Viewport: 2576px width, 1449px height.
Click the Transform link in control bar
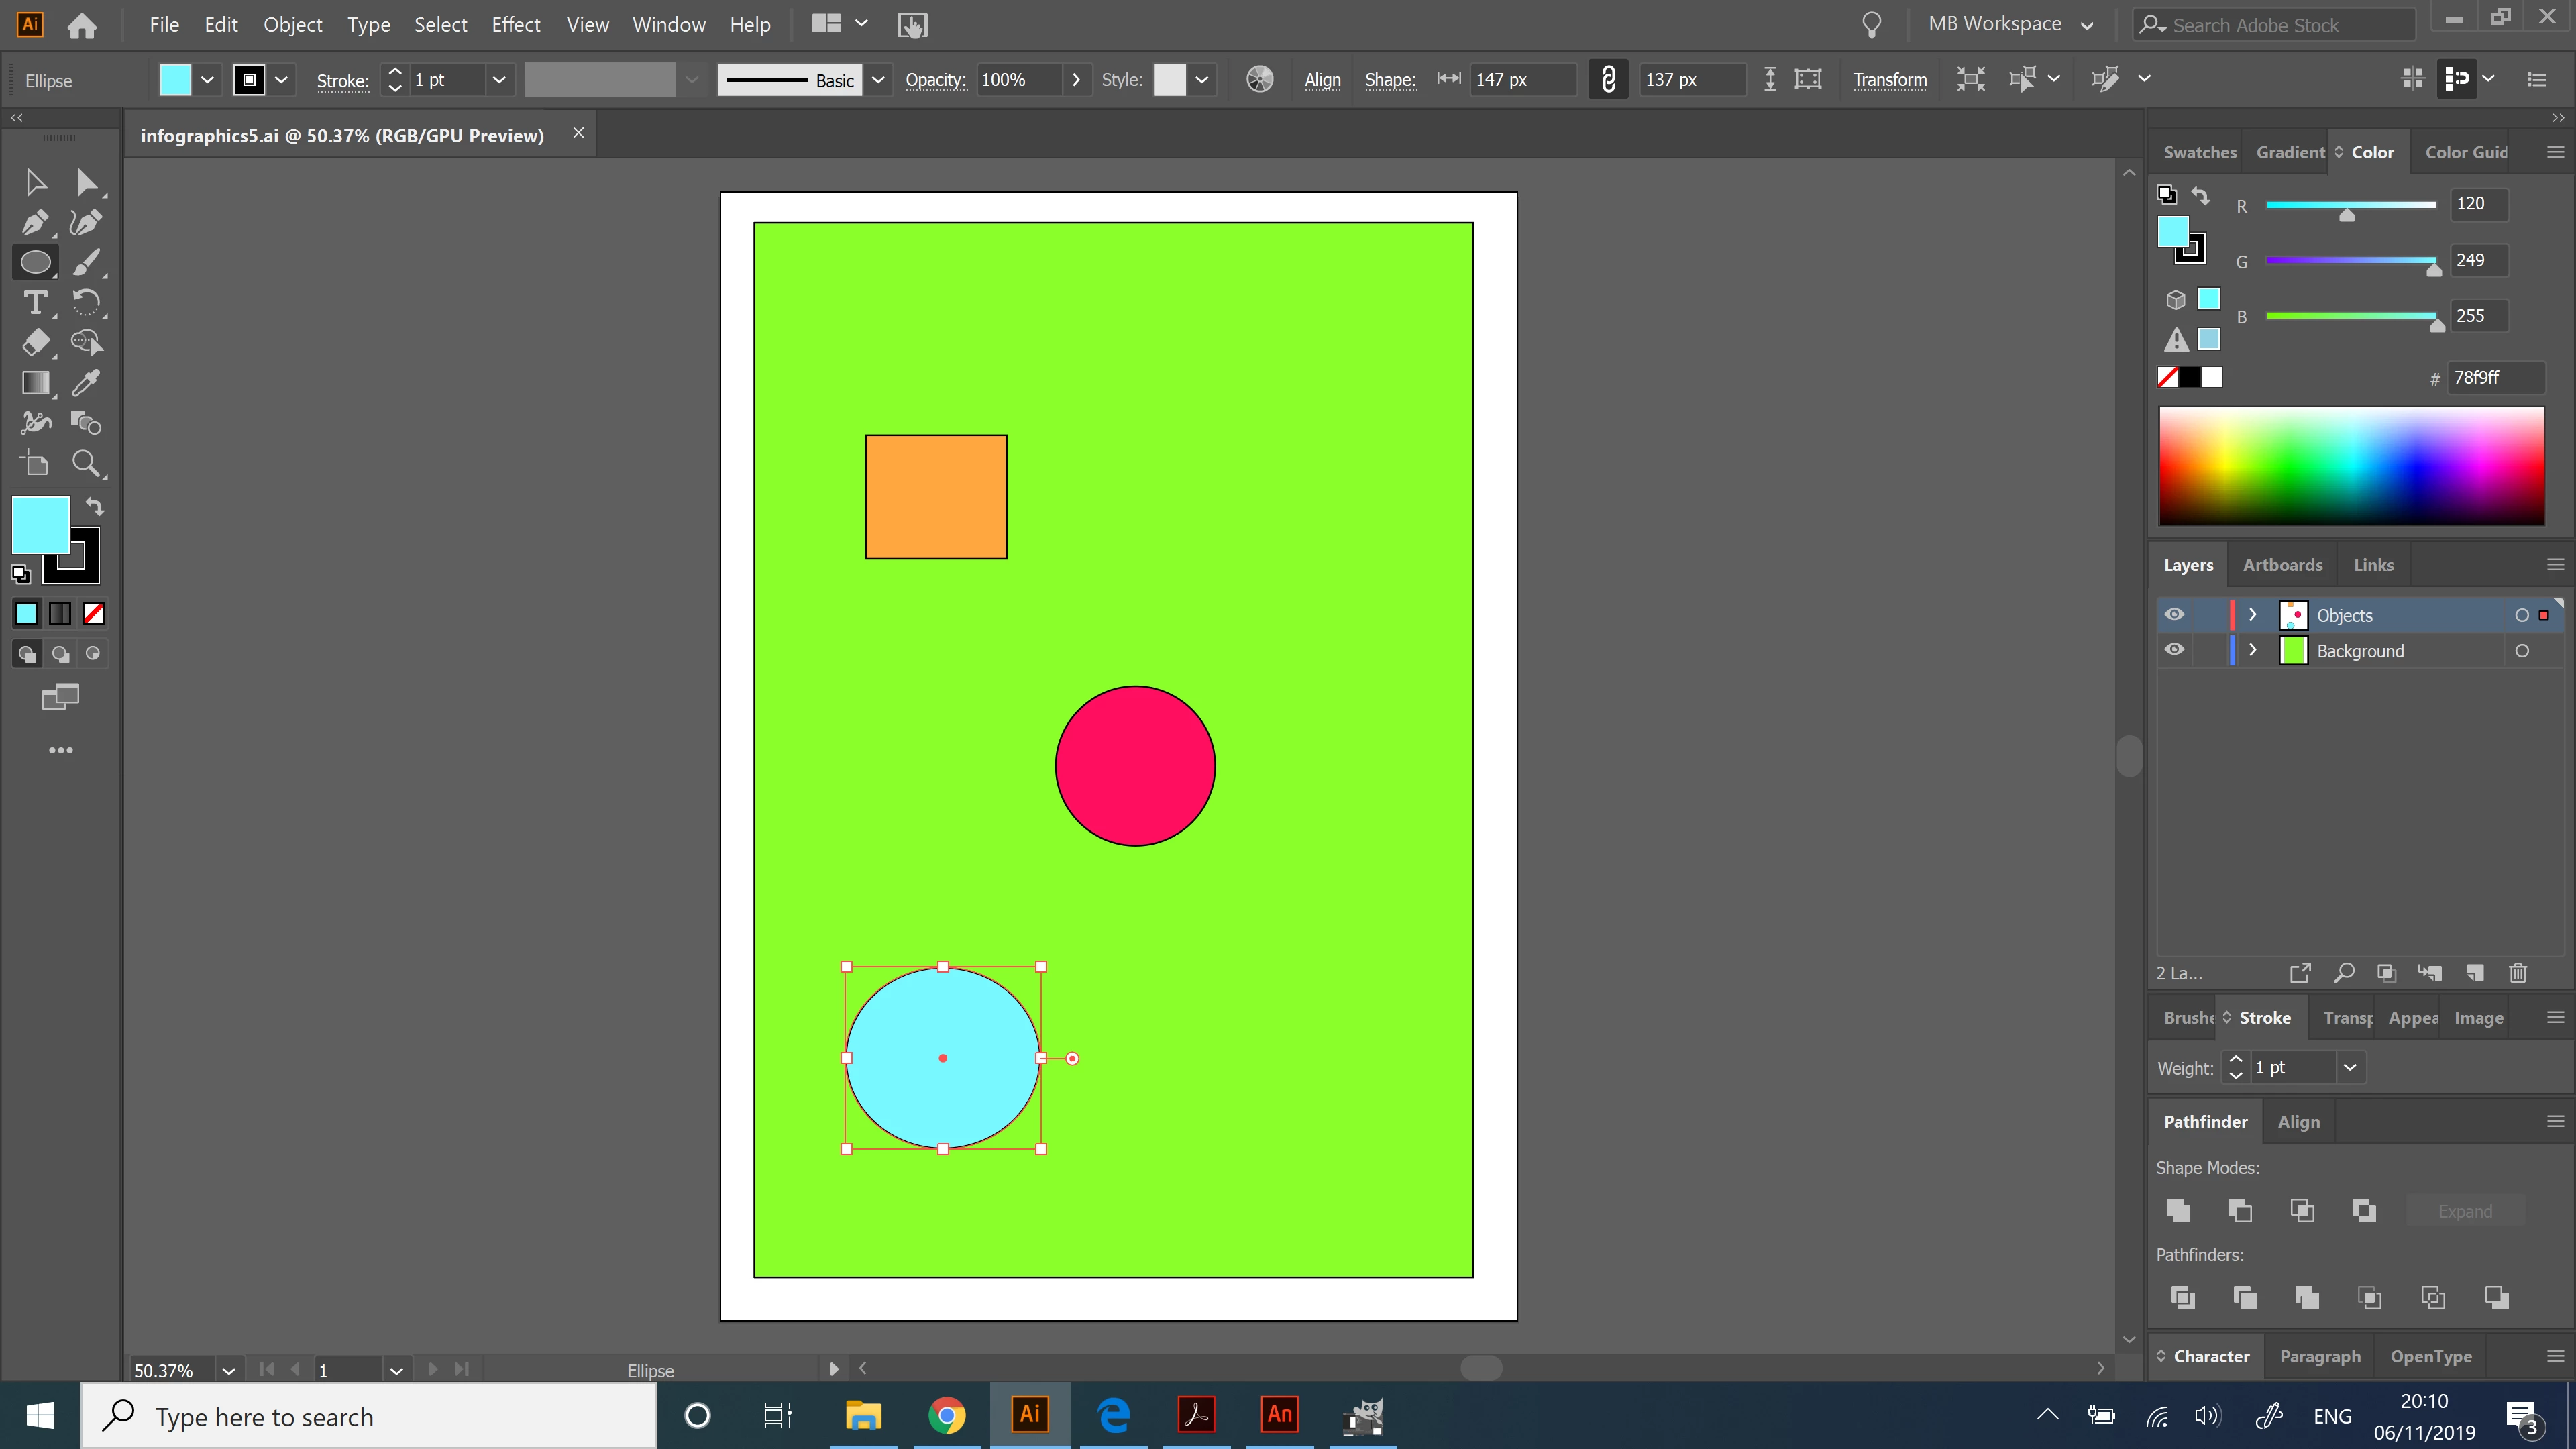[1889, 80]
